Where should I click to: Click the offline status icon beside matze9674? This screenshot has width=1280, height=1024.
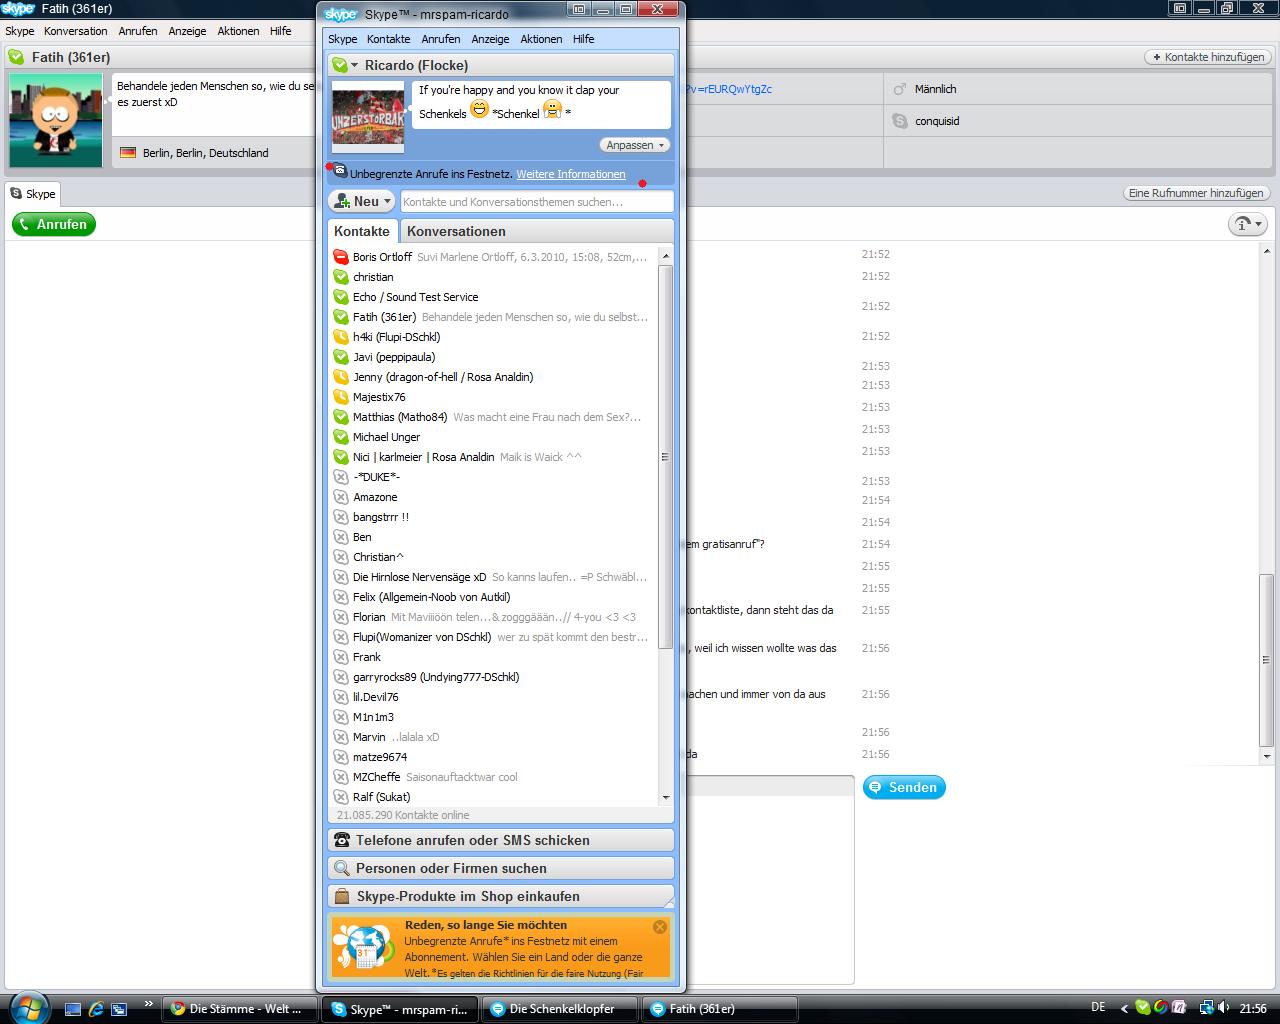click(x=341, y=757)
